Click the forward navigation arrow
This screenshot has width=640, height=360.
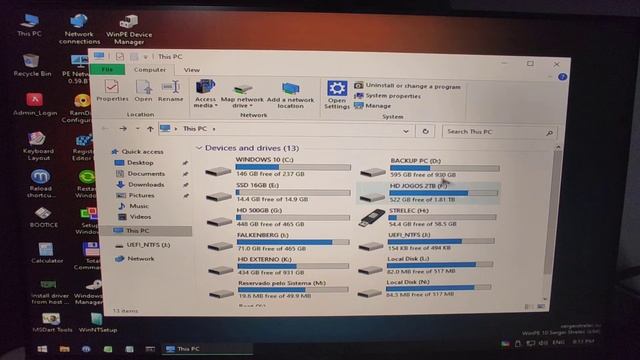123,129
